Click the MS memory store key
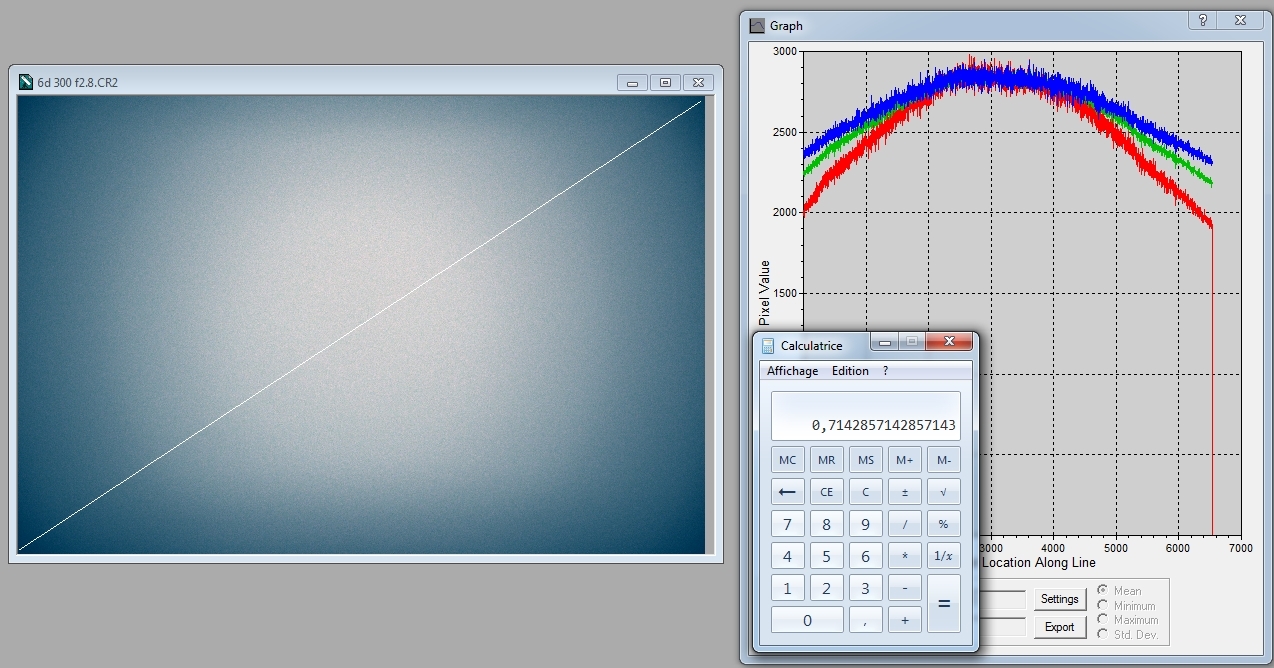Viewport: 1274px width, 668px height. [x=865, y=460]
